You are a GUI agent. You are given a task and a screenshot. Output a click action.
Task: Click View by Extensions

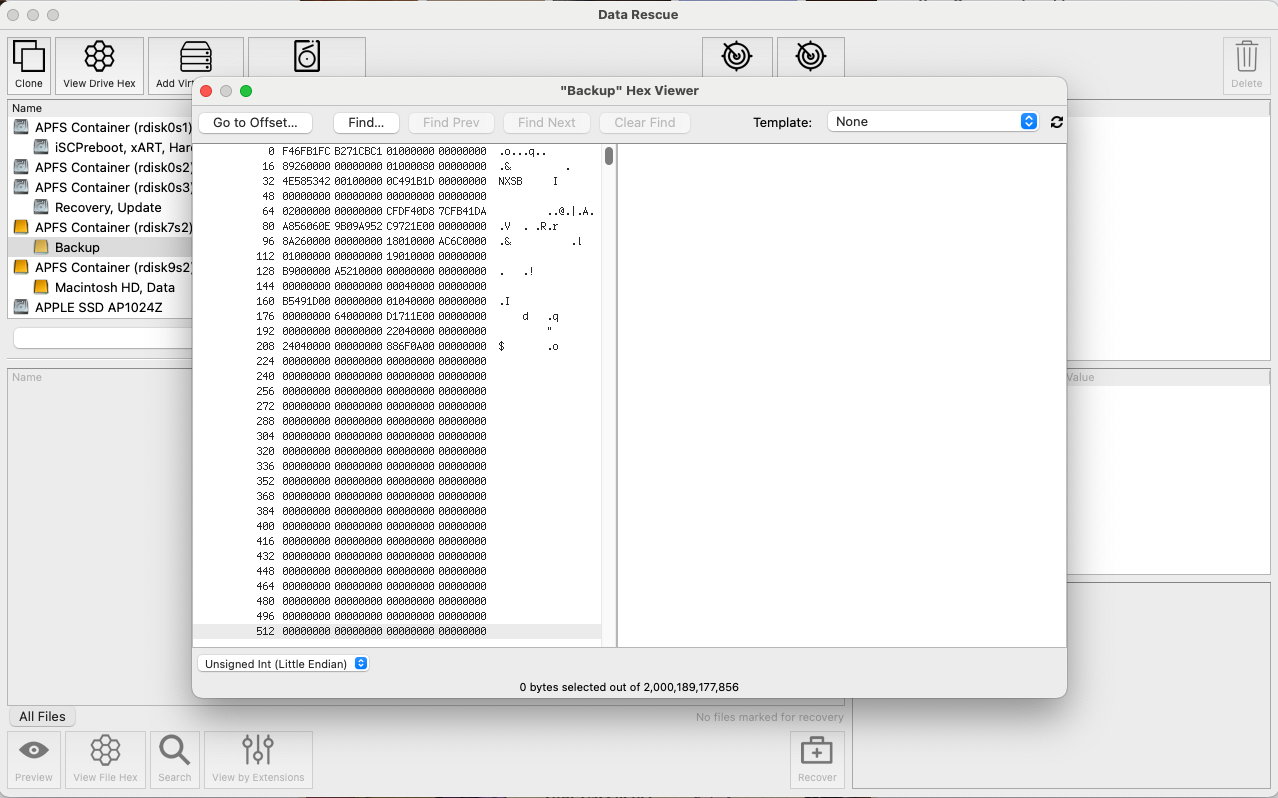(x=258, y=759)
